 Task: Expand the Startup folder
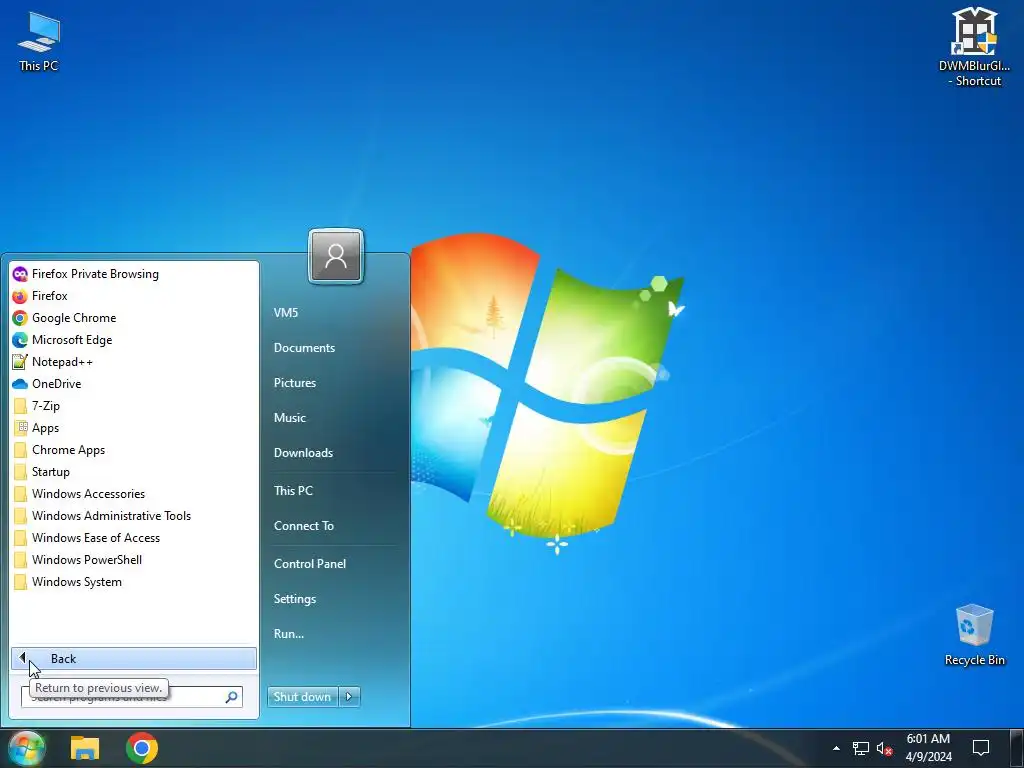click(x=134, y=472)
